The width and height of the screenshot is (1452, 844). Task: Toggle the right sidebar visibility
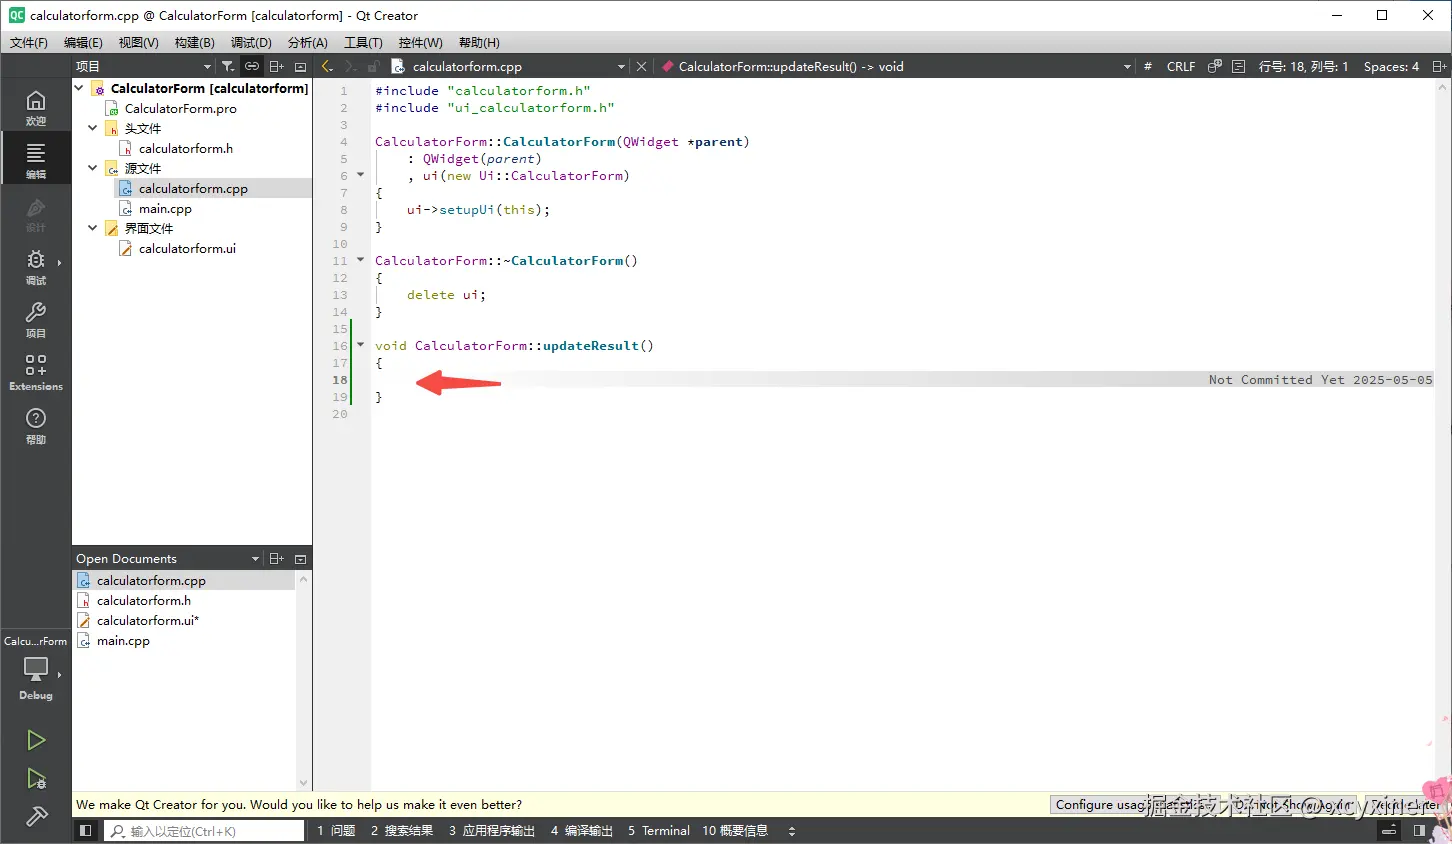point(1419,831)
